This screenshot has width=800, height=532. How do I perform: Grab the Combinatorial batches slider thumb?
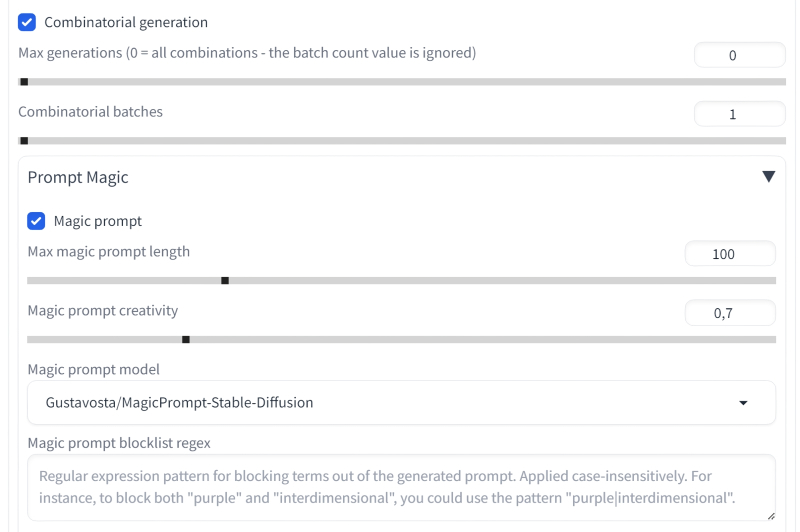24,141
